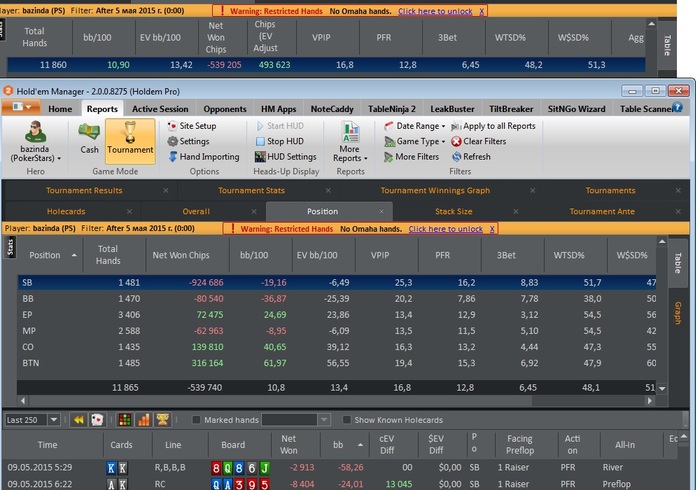700x490 pixels.
Task: Expand the More Reports dropdown arrow
Action: 366,158
